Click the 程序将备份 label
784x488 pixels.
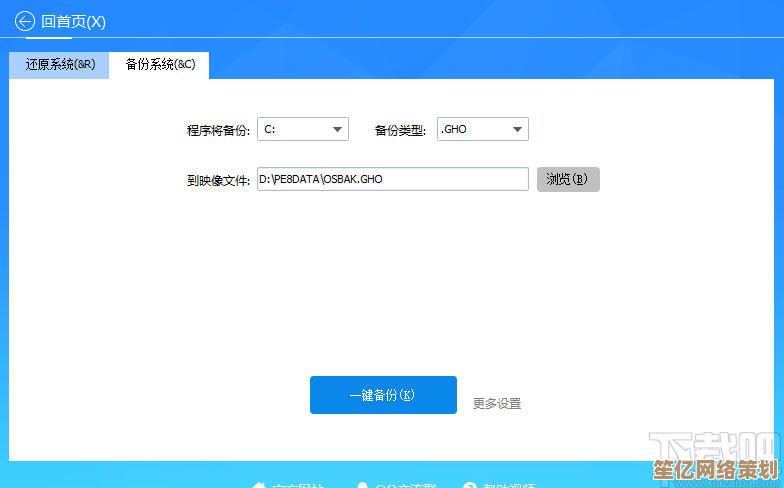click(218, 130)
